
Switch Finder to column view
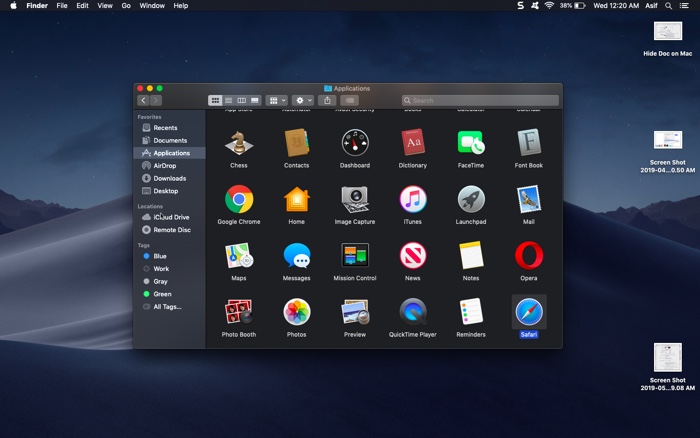click(x=242, y=100)
